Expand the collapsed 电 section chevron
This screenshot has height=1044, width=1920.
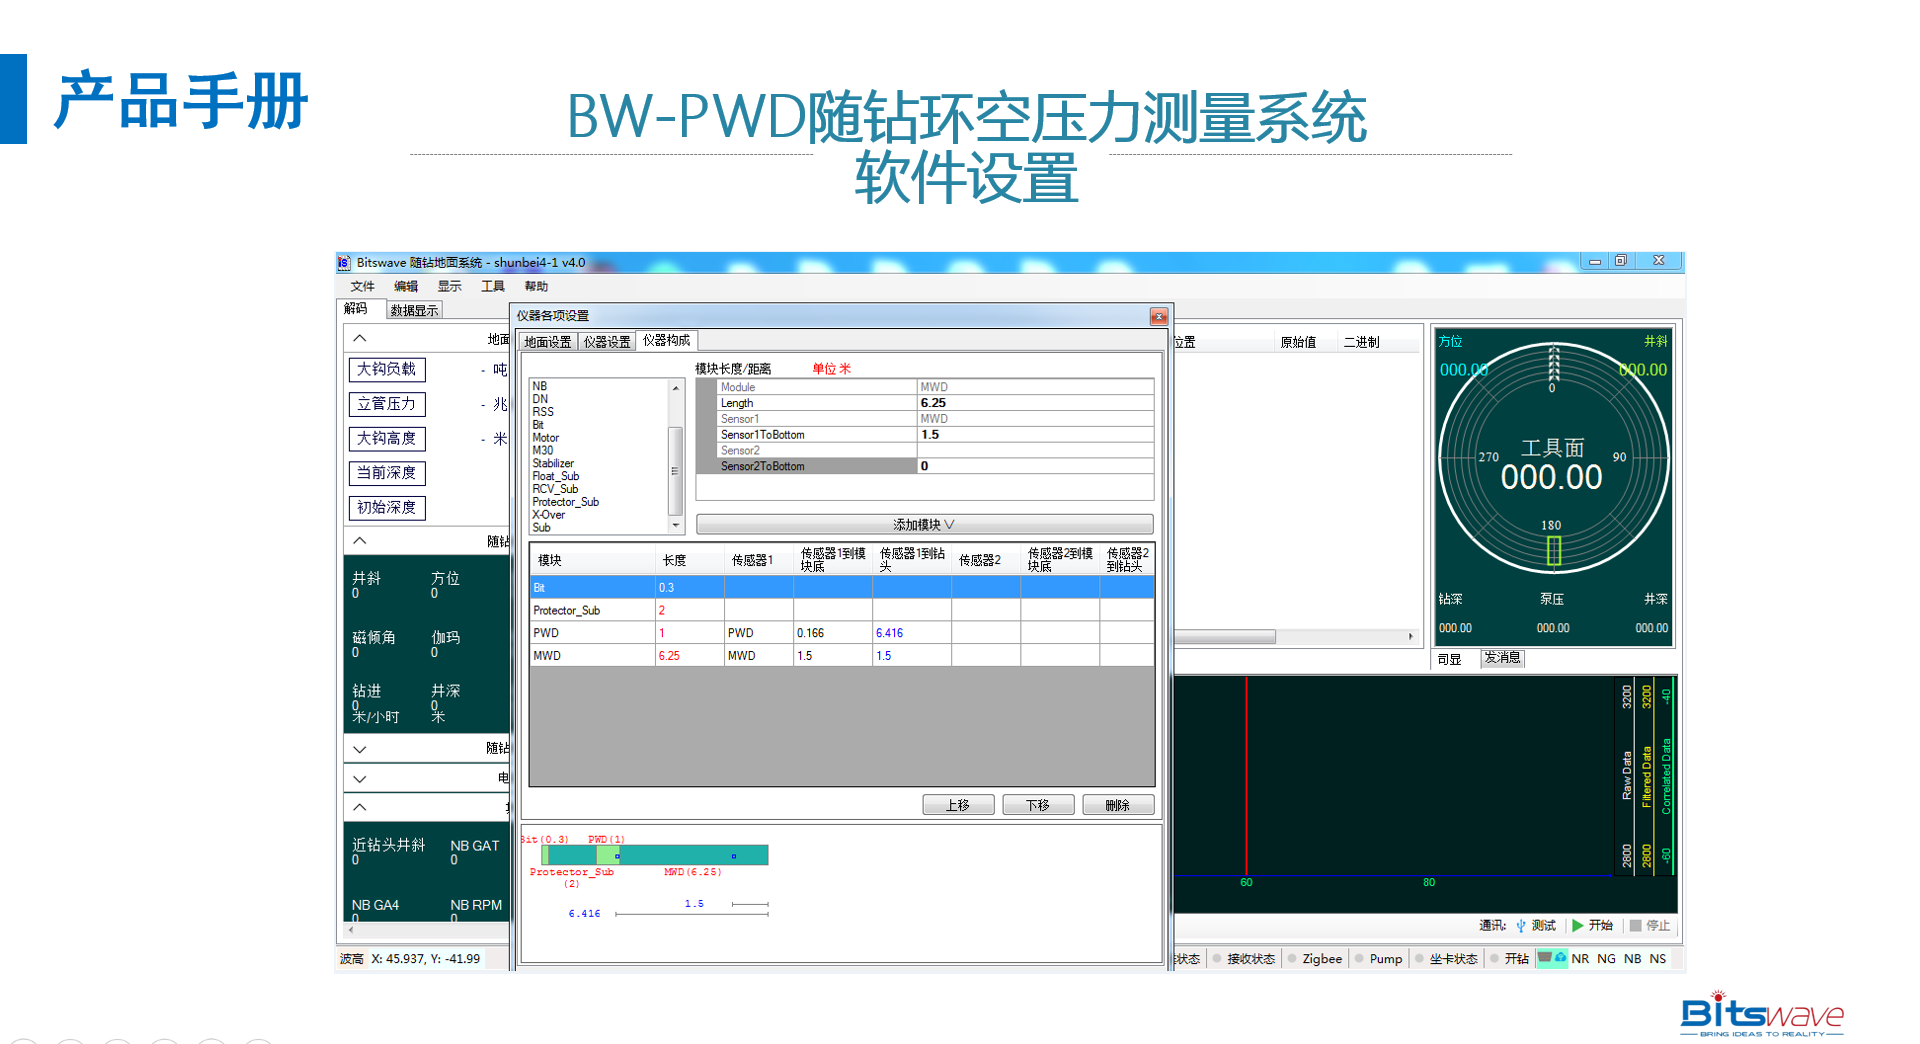(360, 778)
